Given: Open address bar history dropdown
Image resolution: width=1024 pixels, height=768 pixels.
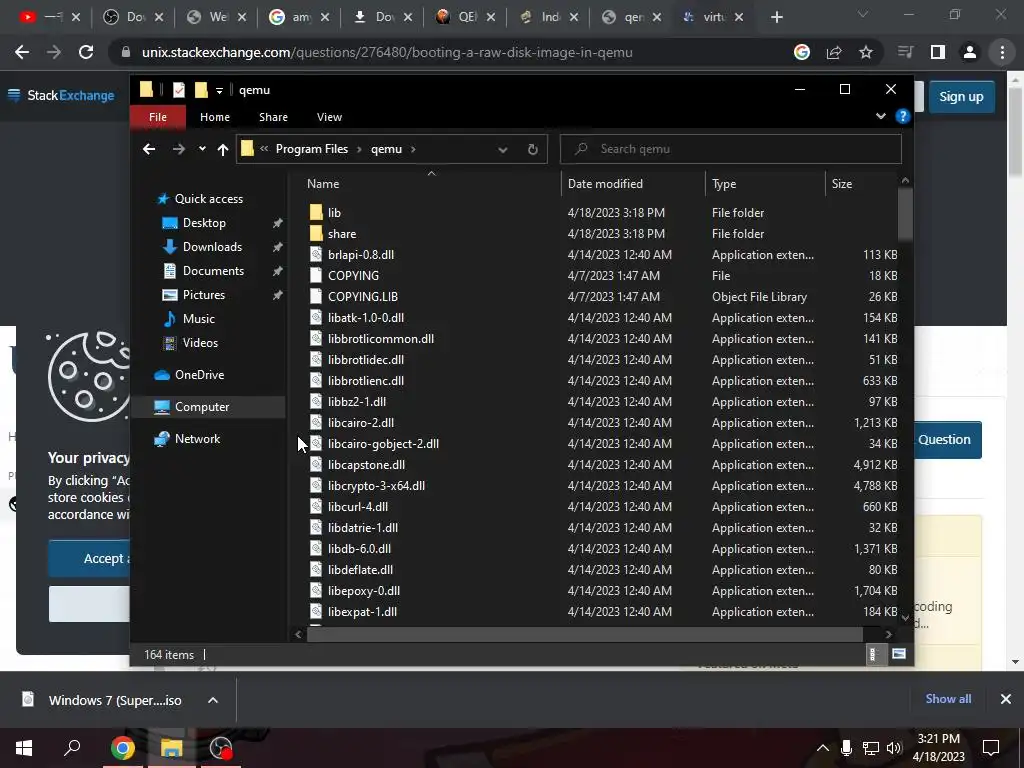Looking at the screenshot, I should (x=503, y=150).
